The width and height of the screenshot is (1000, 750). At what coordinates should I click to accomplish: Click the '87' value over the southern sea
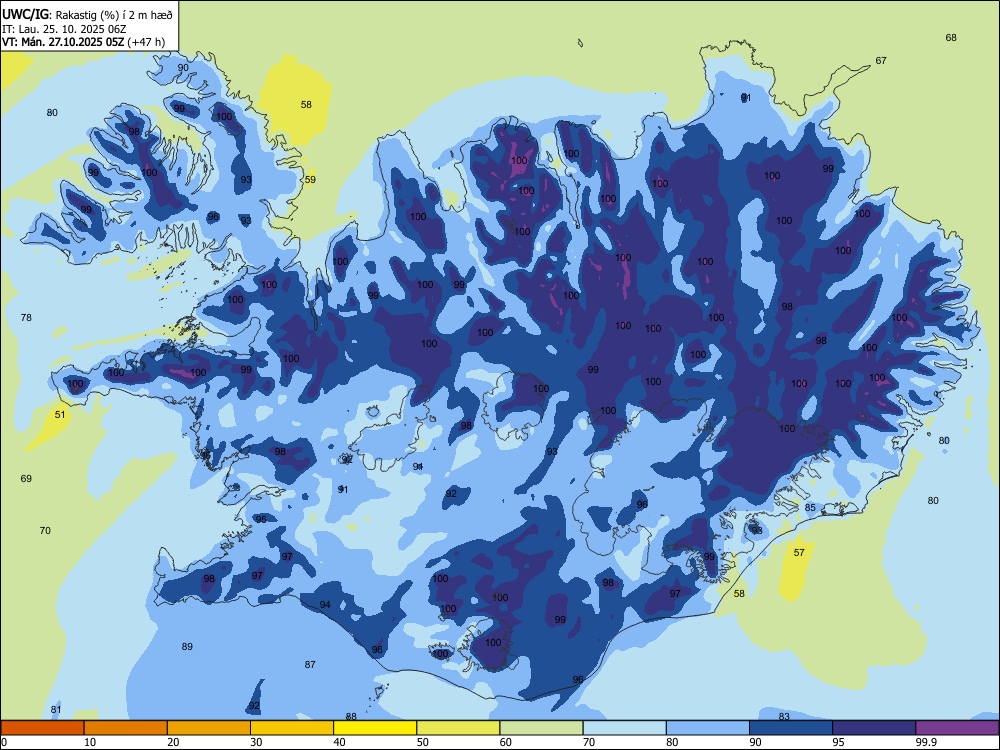pyautogui.click(x=310, y=665)
